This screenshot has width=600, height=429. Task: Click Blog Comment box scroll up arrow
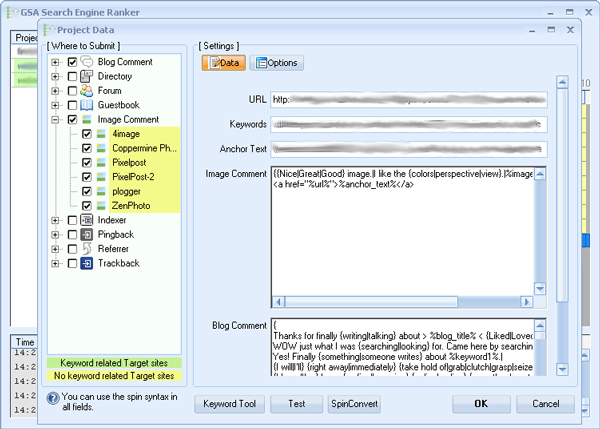click(x=540, y=326)
